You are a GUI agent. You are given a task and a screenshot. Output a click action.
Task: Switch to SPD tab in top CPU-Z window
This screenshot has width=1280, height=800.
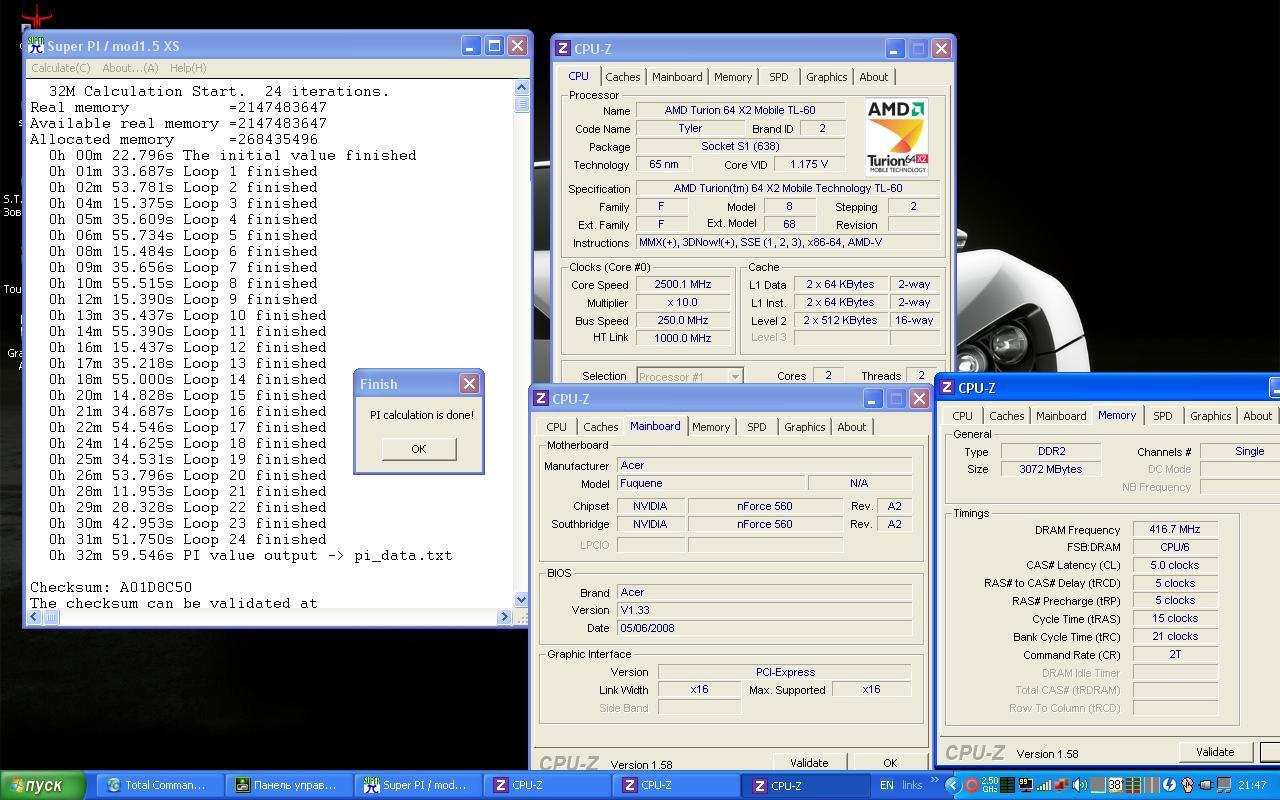point(778,77)
